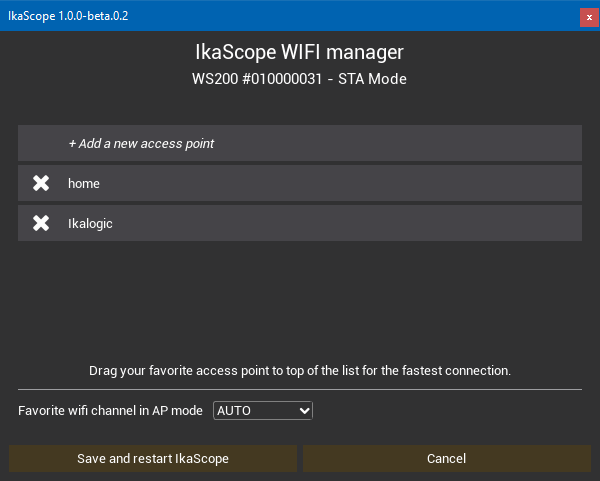This screenshot has width=600, height=481.
Task: Open the favorite wifi channel AUTO dropdown
Action: click(x=263, y=411)
